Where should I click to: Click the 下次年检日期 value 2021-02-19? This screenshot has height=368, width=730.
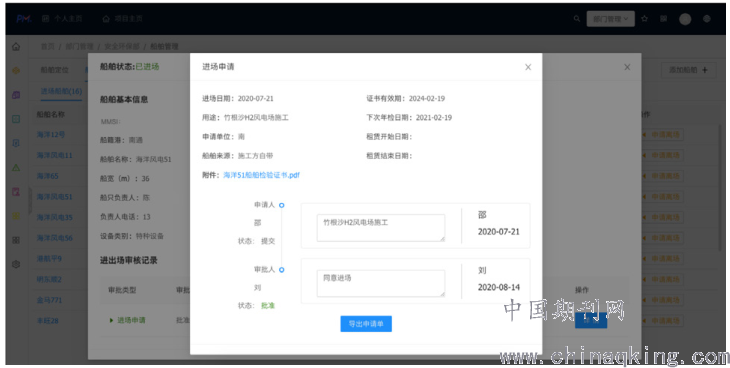tap(433, 118)
